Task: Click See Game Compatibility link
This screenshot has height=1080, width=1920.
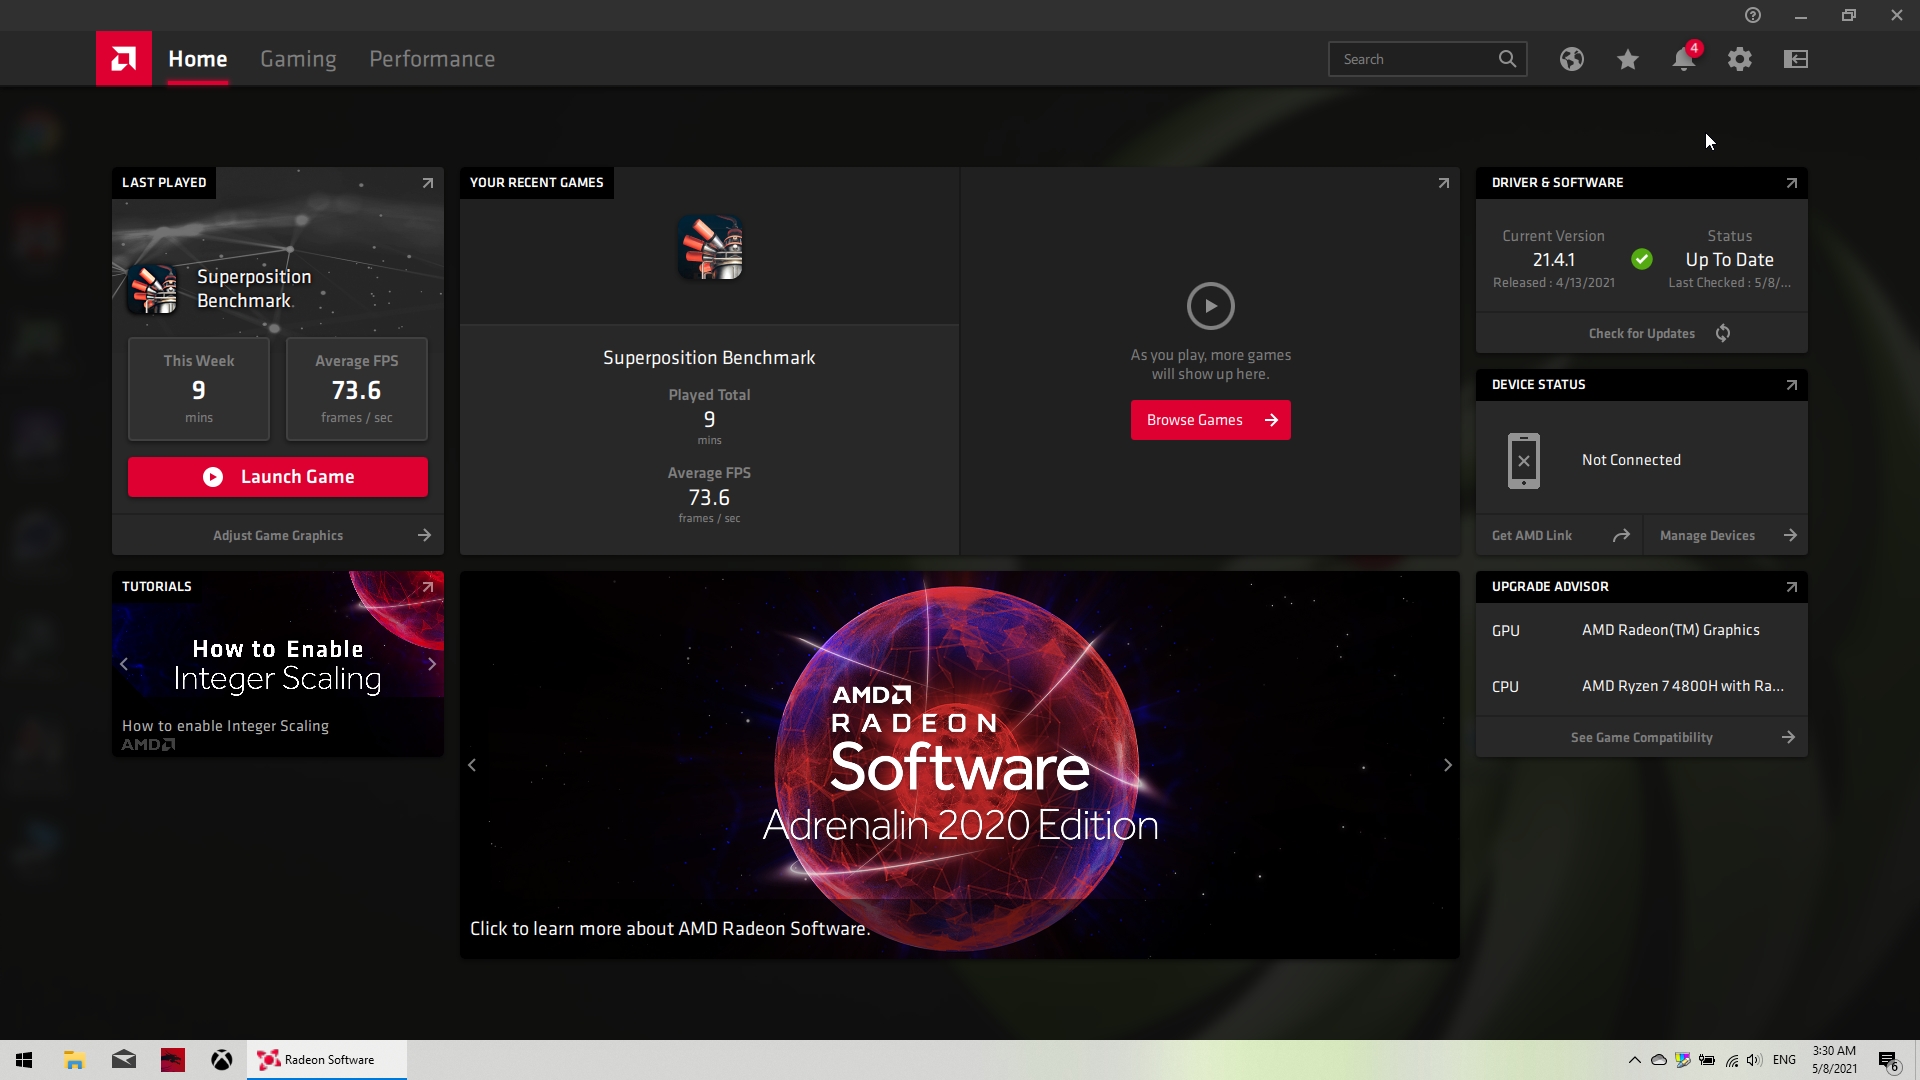Action: click(1641, 737)
